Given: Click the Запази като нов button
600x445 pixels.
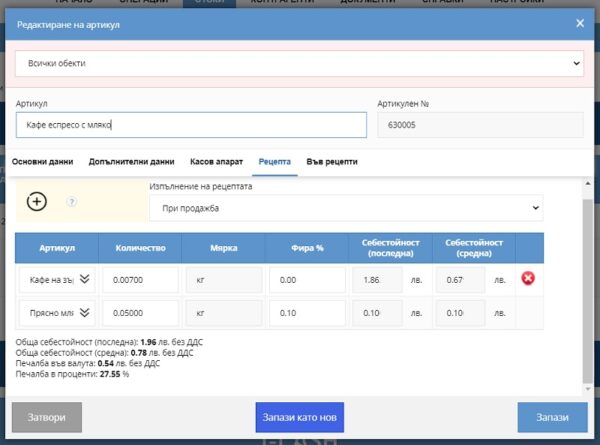Looking at the screenshot, I should click(300, 417).
